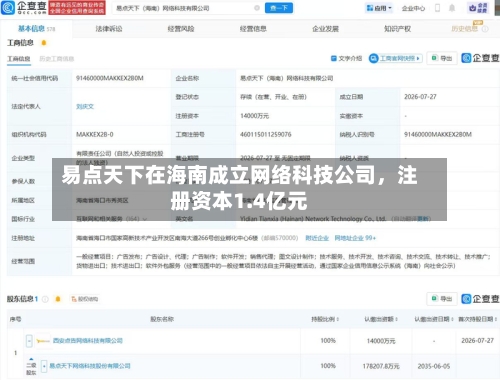Open shareholder 西安点告网络科技有限公司 link
The image size is (500, 380).
88,341
